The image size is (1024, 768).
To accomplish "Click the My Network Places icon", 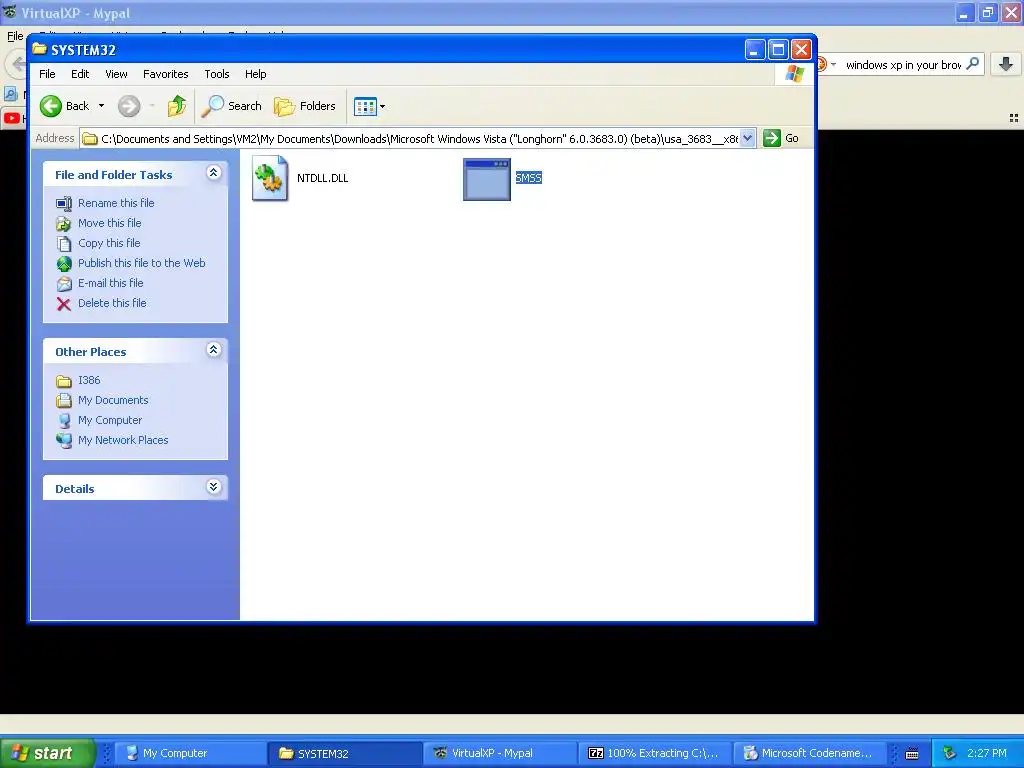I will [63, 441].
